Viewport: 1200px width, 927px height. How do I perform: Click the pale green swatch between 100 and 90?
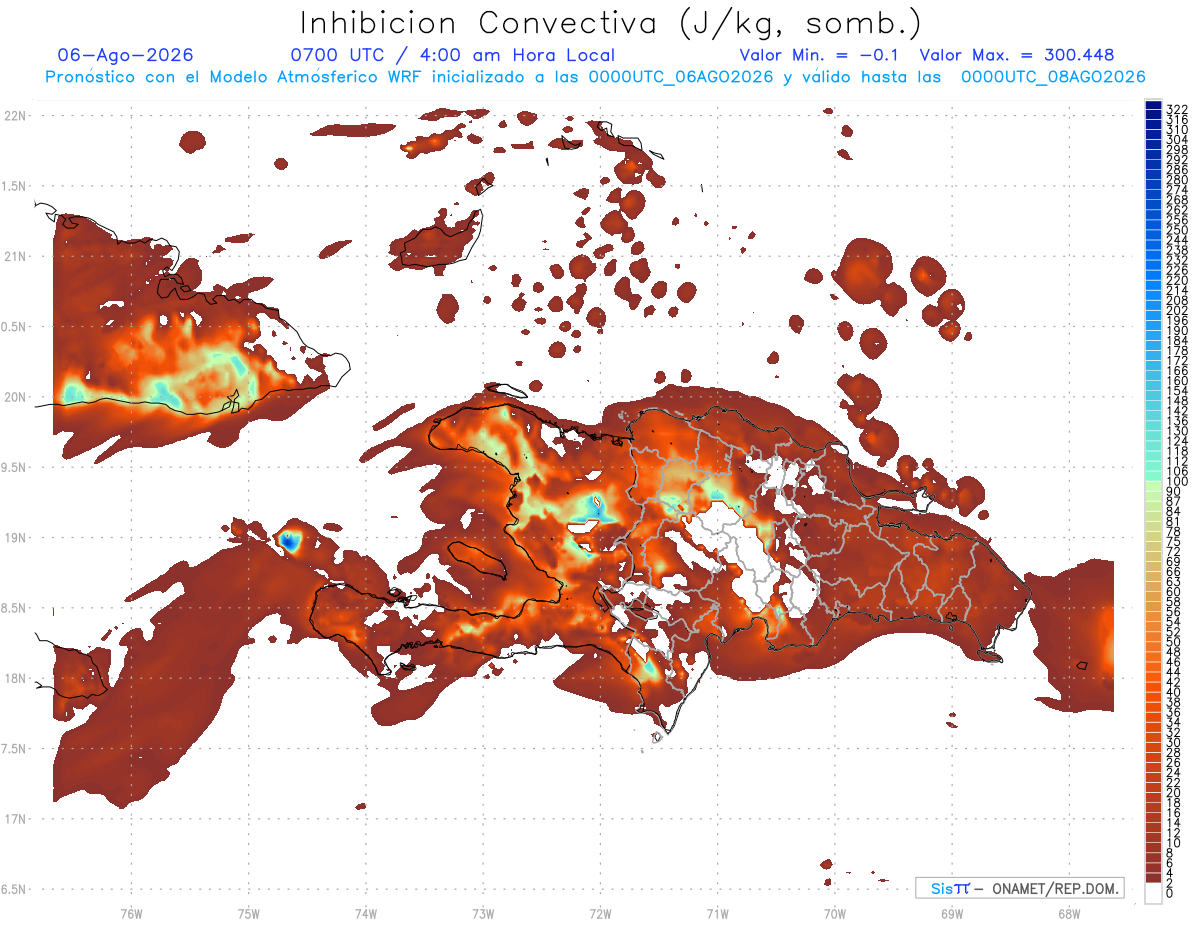1153,488
